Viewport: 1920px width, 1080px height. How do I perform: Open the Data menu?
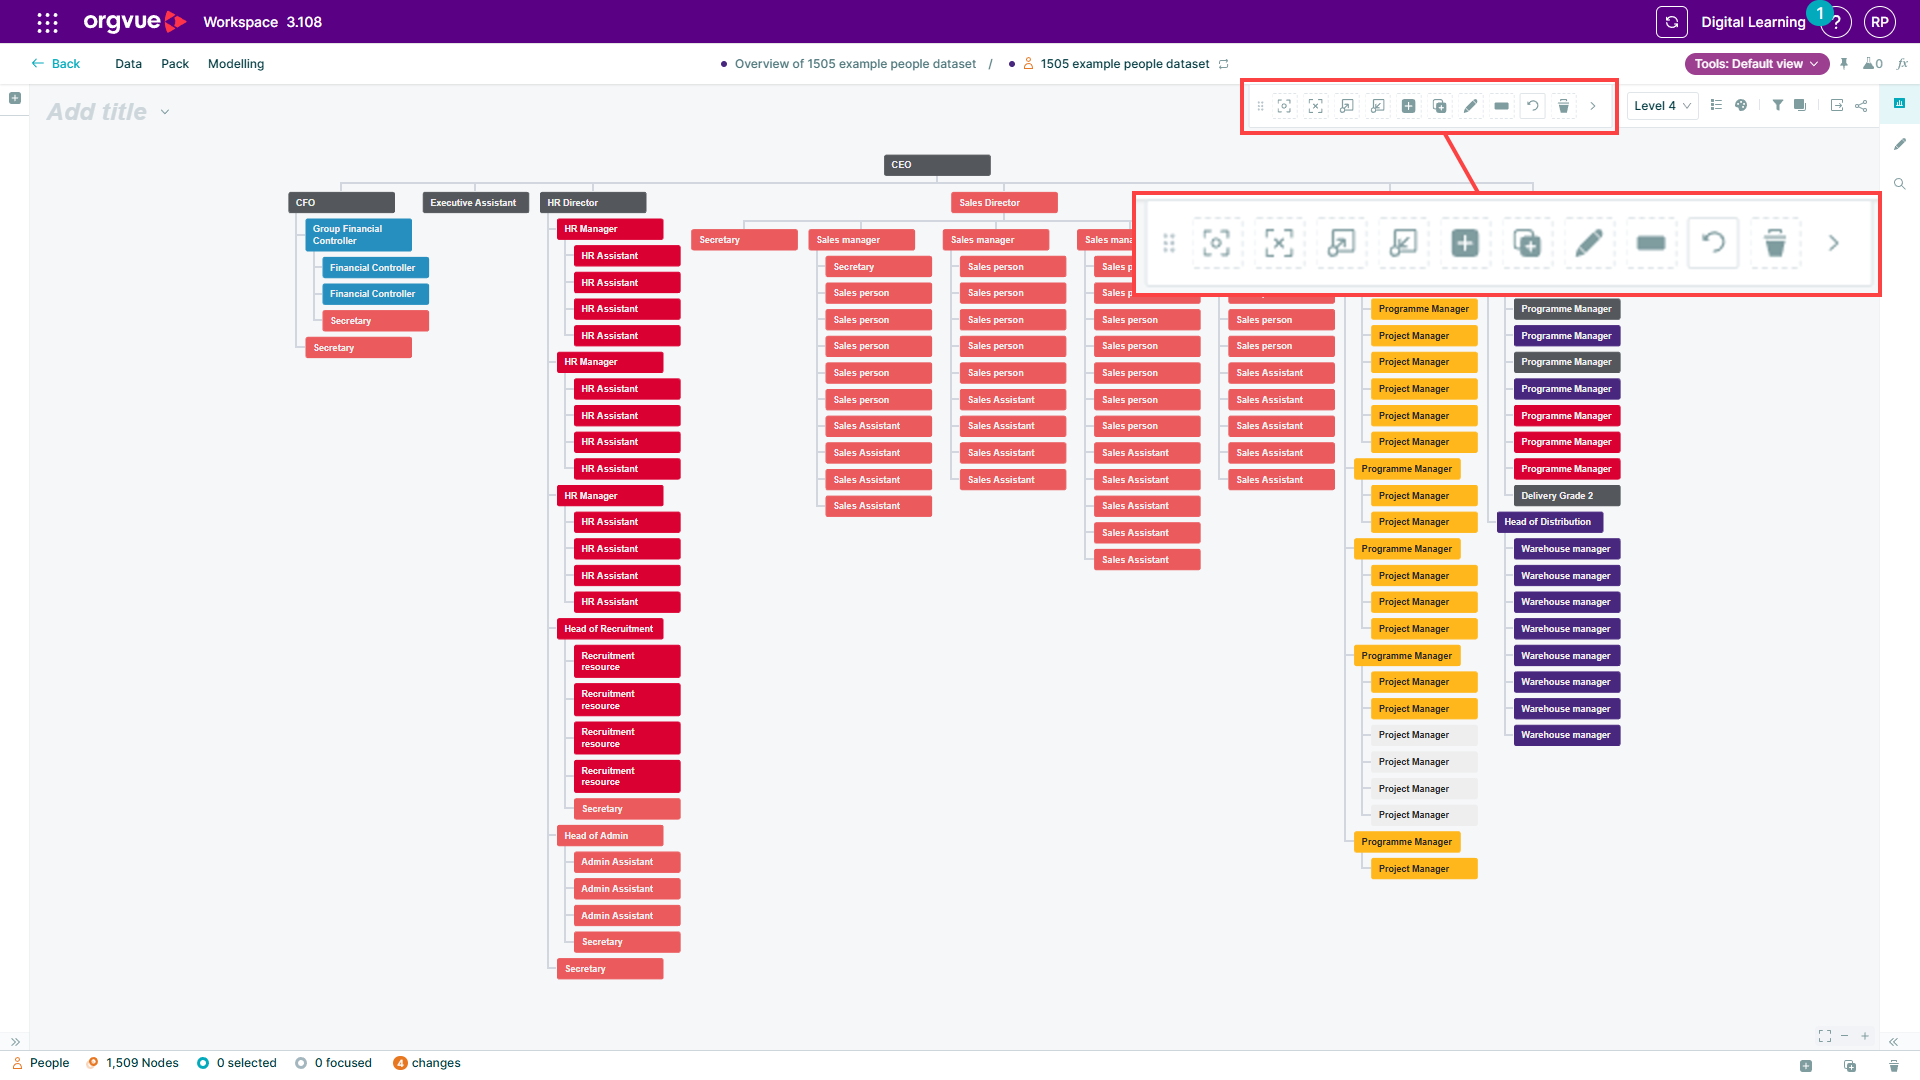[128, 64]
